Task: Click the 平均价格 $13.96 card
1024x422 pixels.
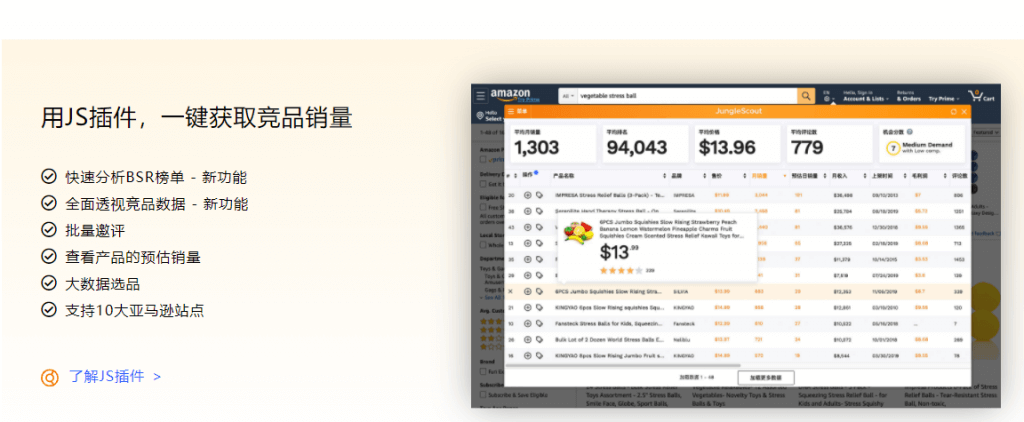Action: (x=737, y=144)
